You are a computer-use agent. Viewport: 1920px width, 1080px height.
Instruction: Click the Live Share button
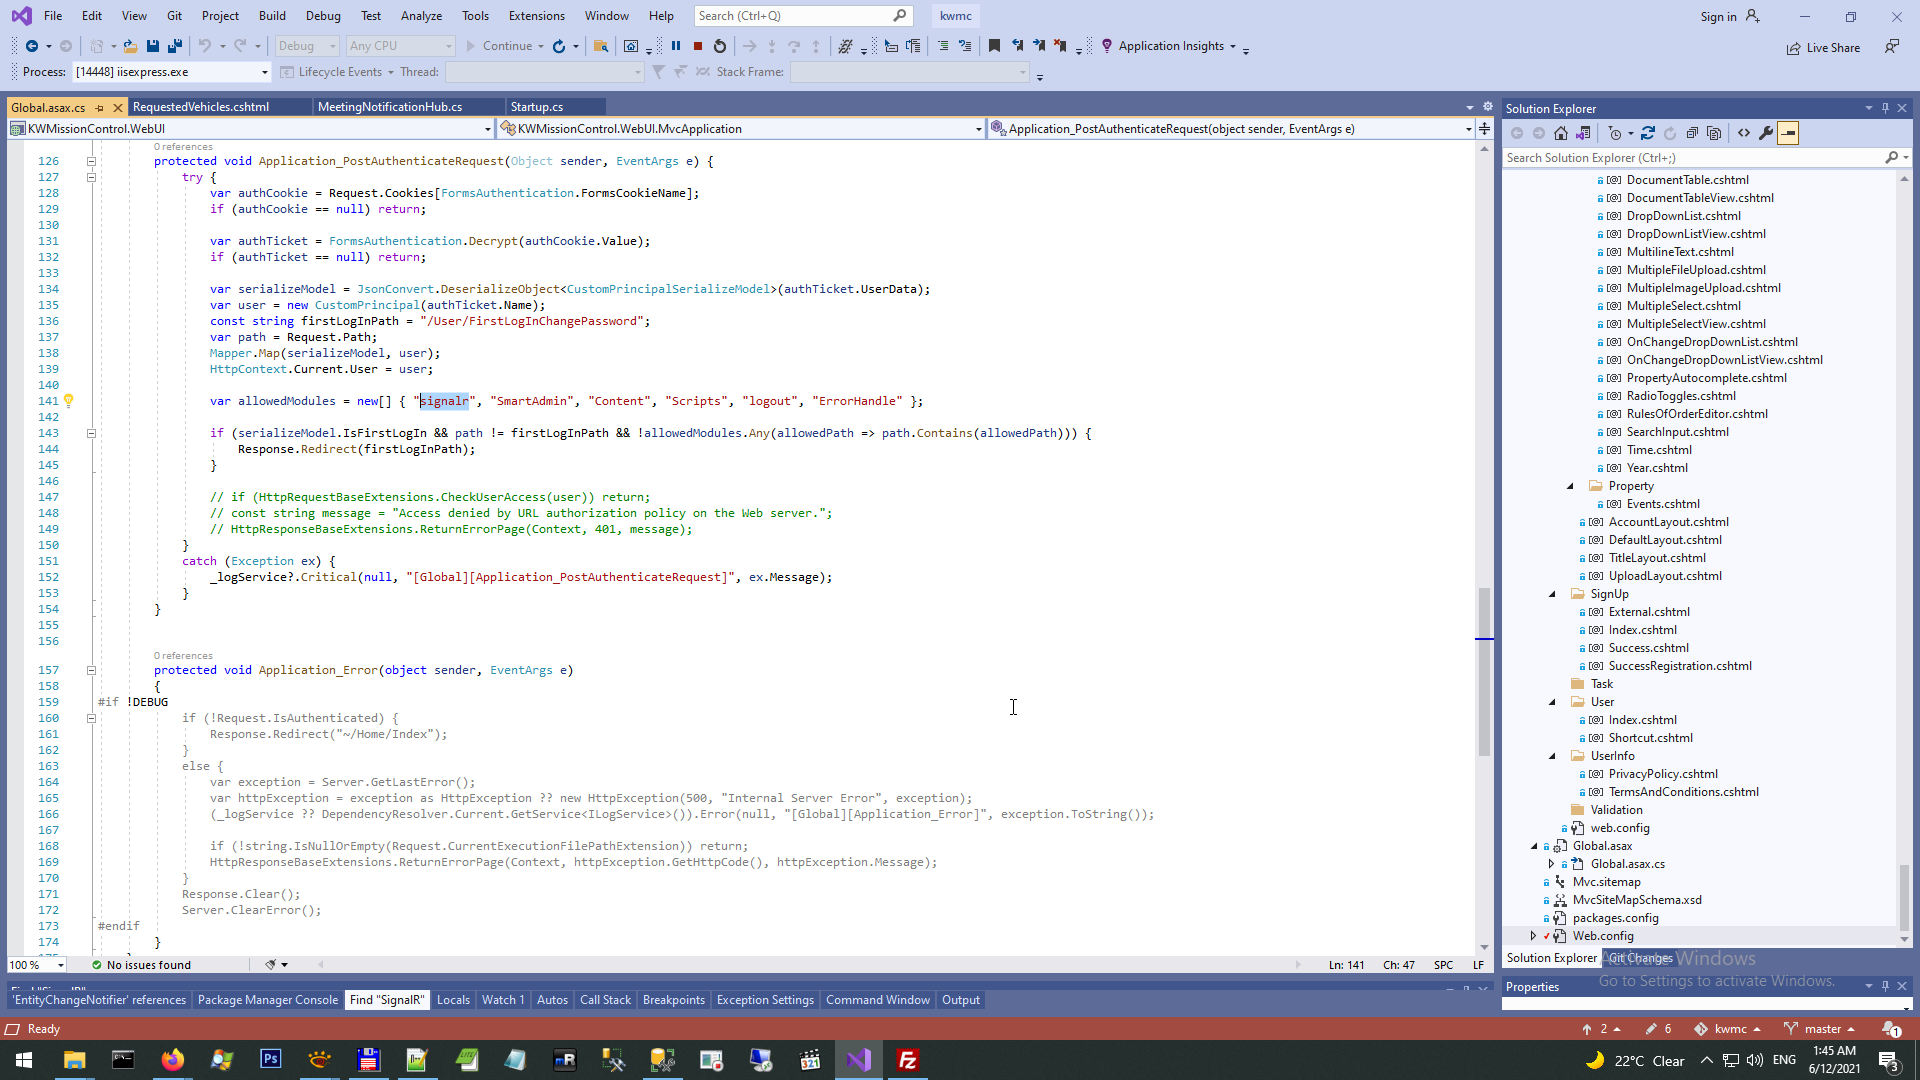click(x=1824, y=48)
